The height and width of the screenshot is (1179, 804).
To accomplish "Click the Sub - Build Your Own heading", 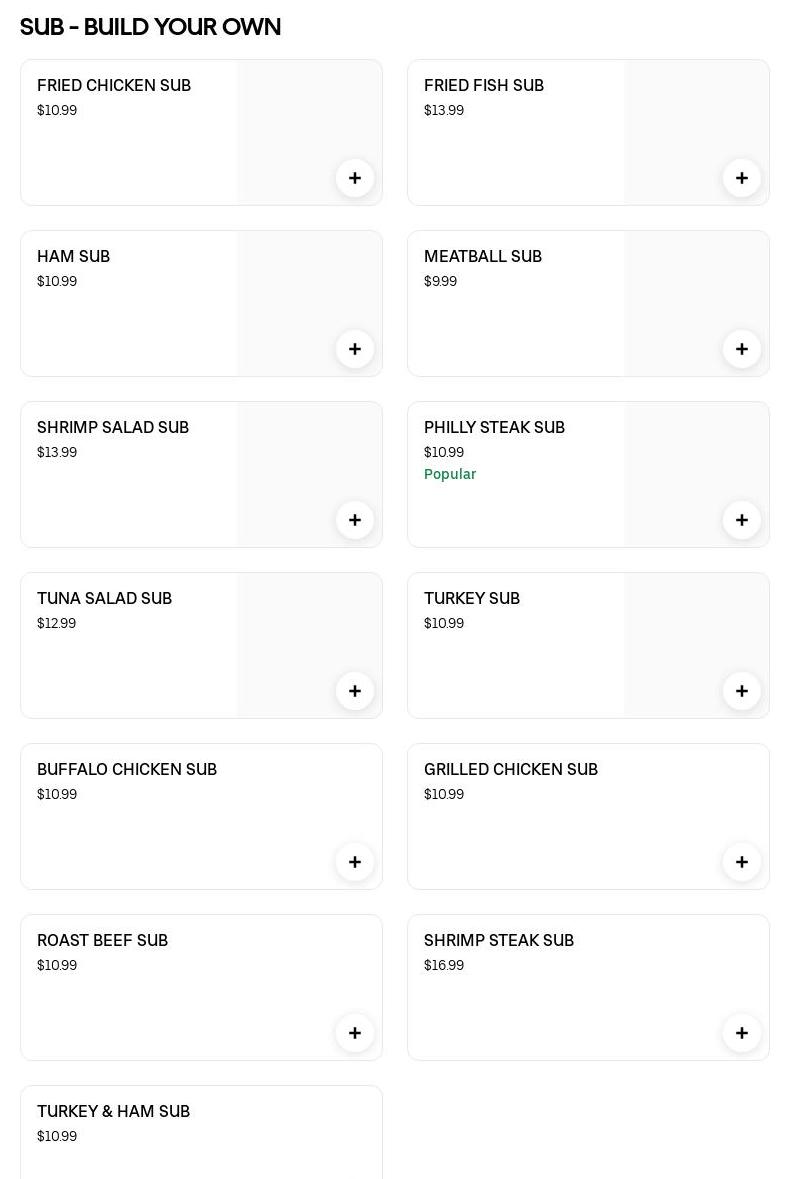I will (150, 27).
